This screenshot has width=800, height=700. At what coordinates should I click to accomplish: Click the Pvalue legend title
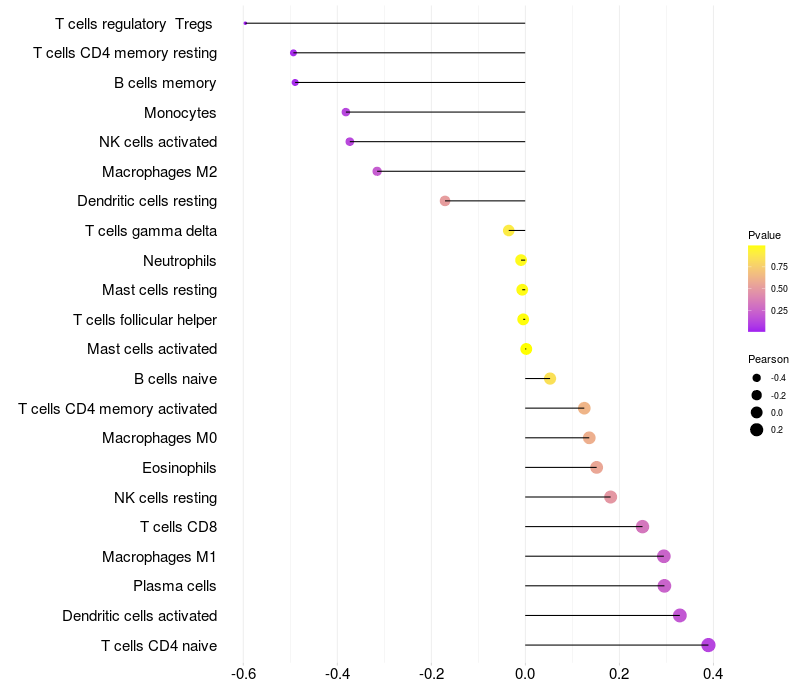tap(764, 235)
